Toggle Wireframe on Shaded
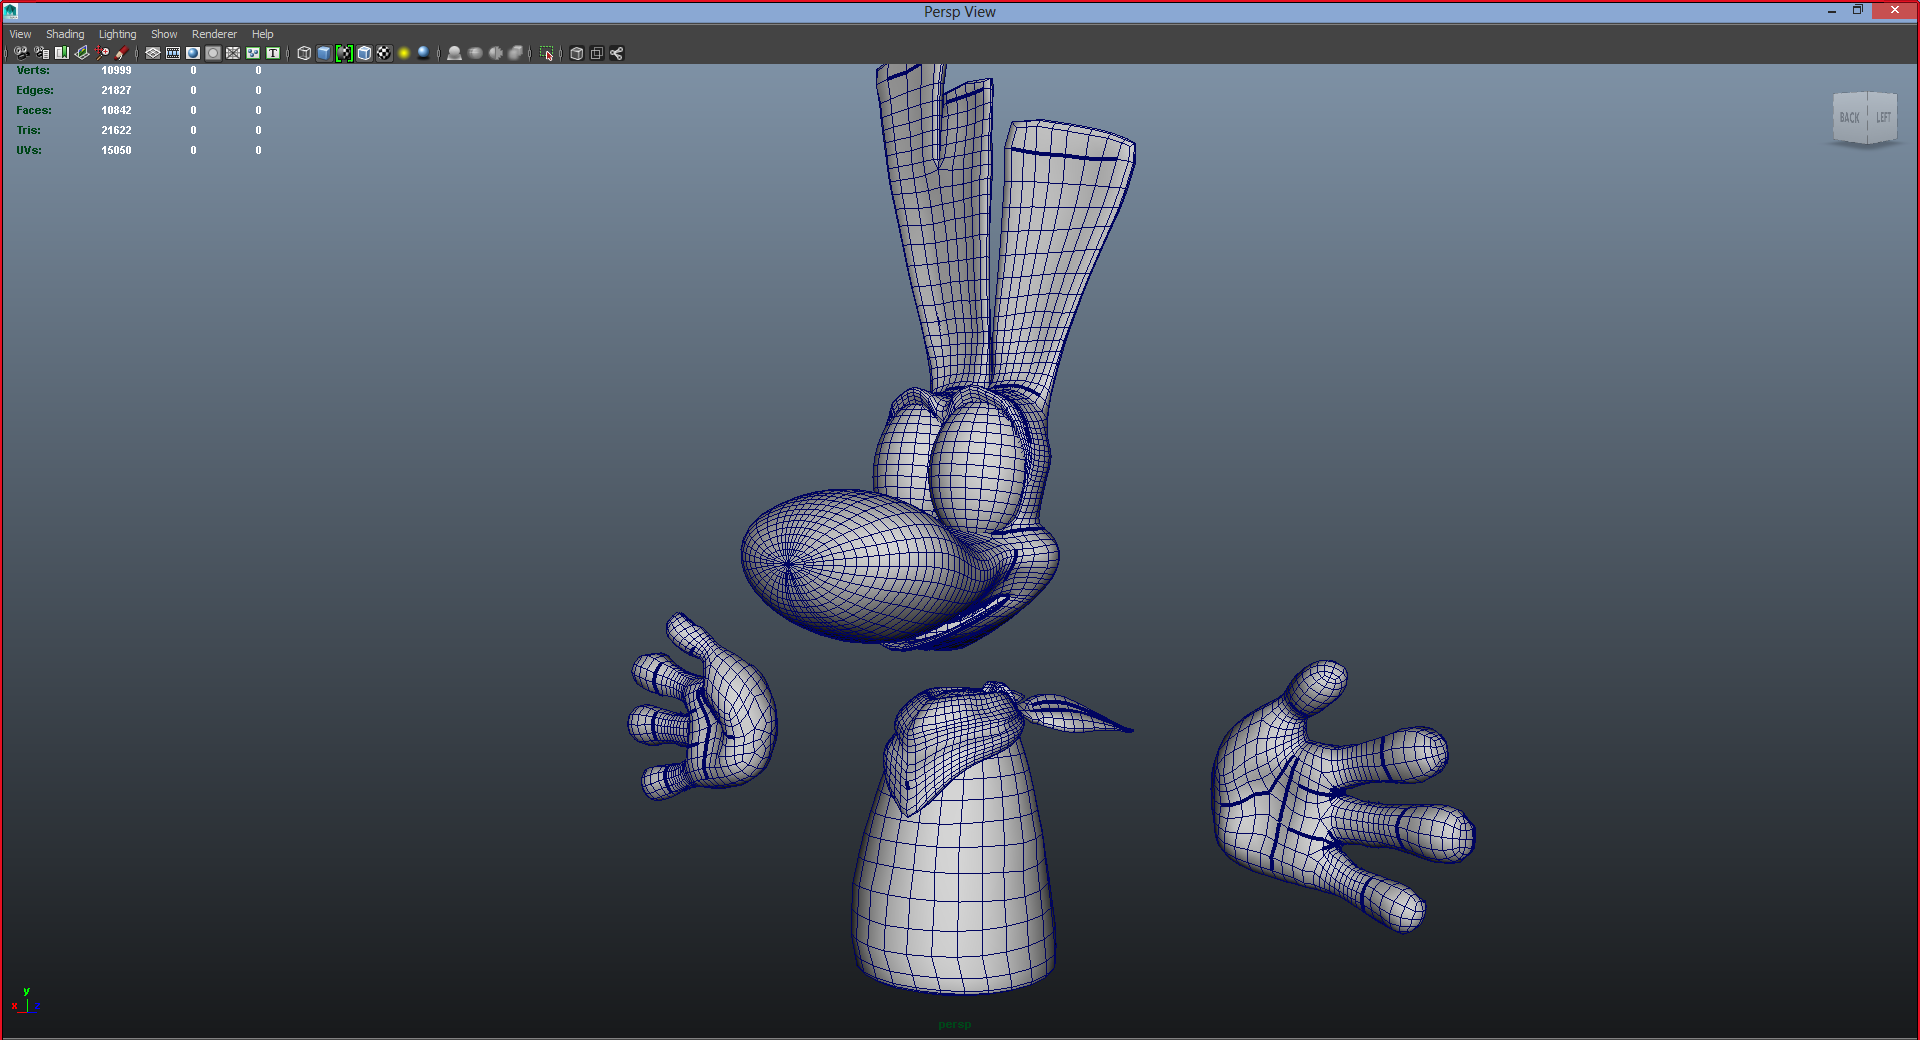Viewport: 1920px width, 1040px height. 364,53
